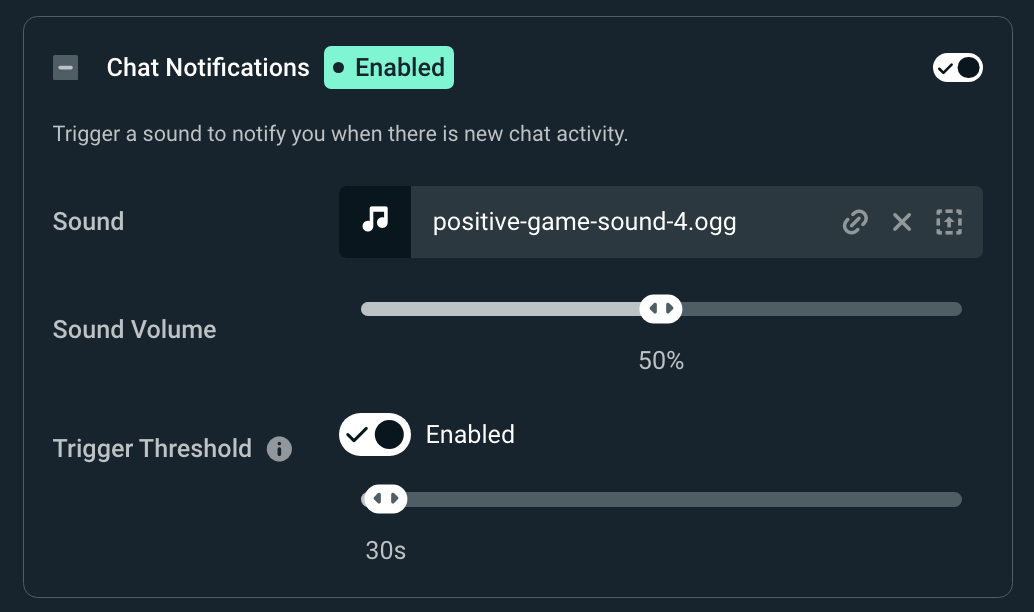Click the link icon to set sound URL
This screenshot has height=612, width=1034.
(x=854, y=222)
